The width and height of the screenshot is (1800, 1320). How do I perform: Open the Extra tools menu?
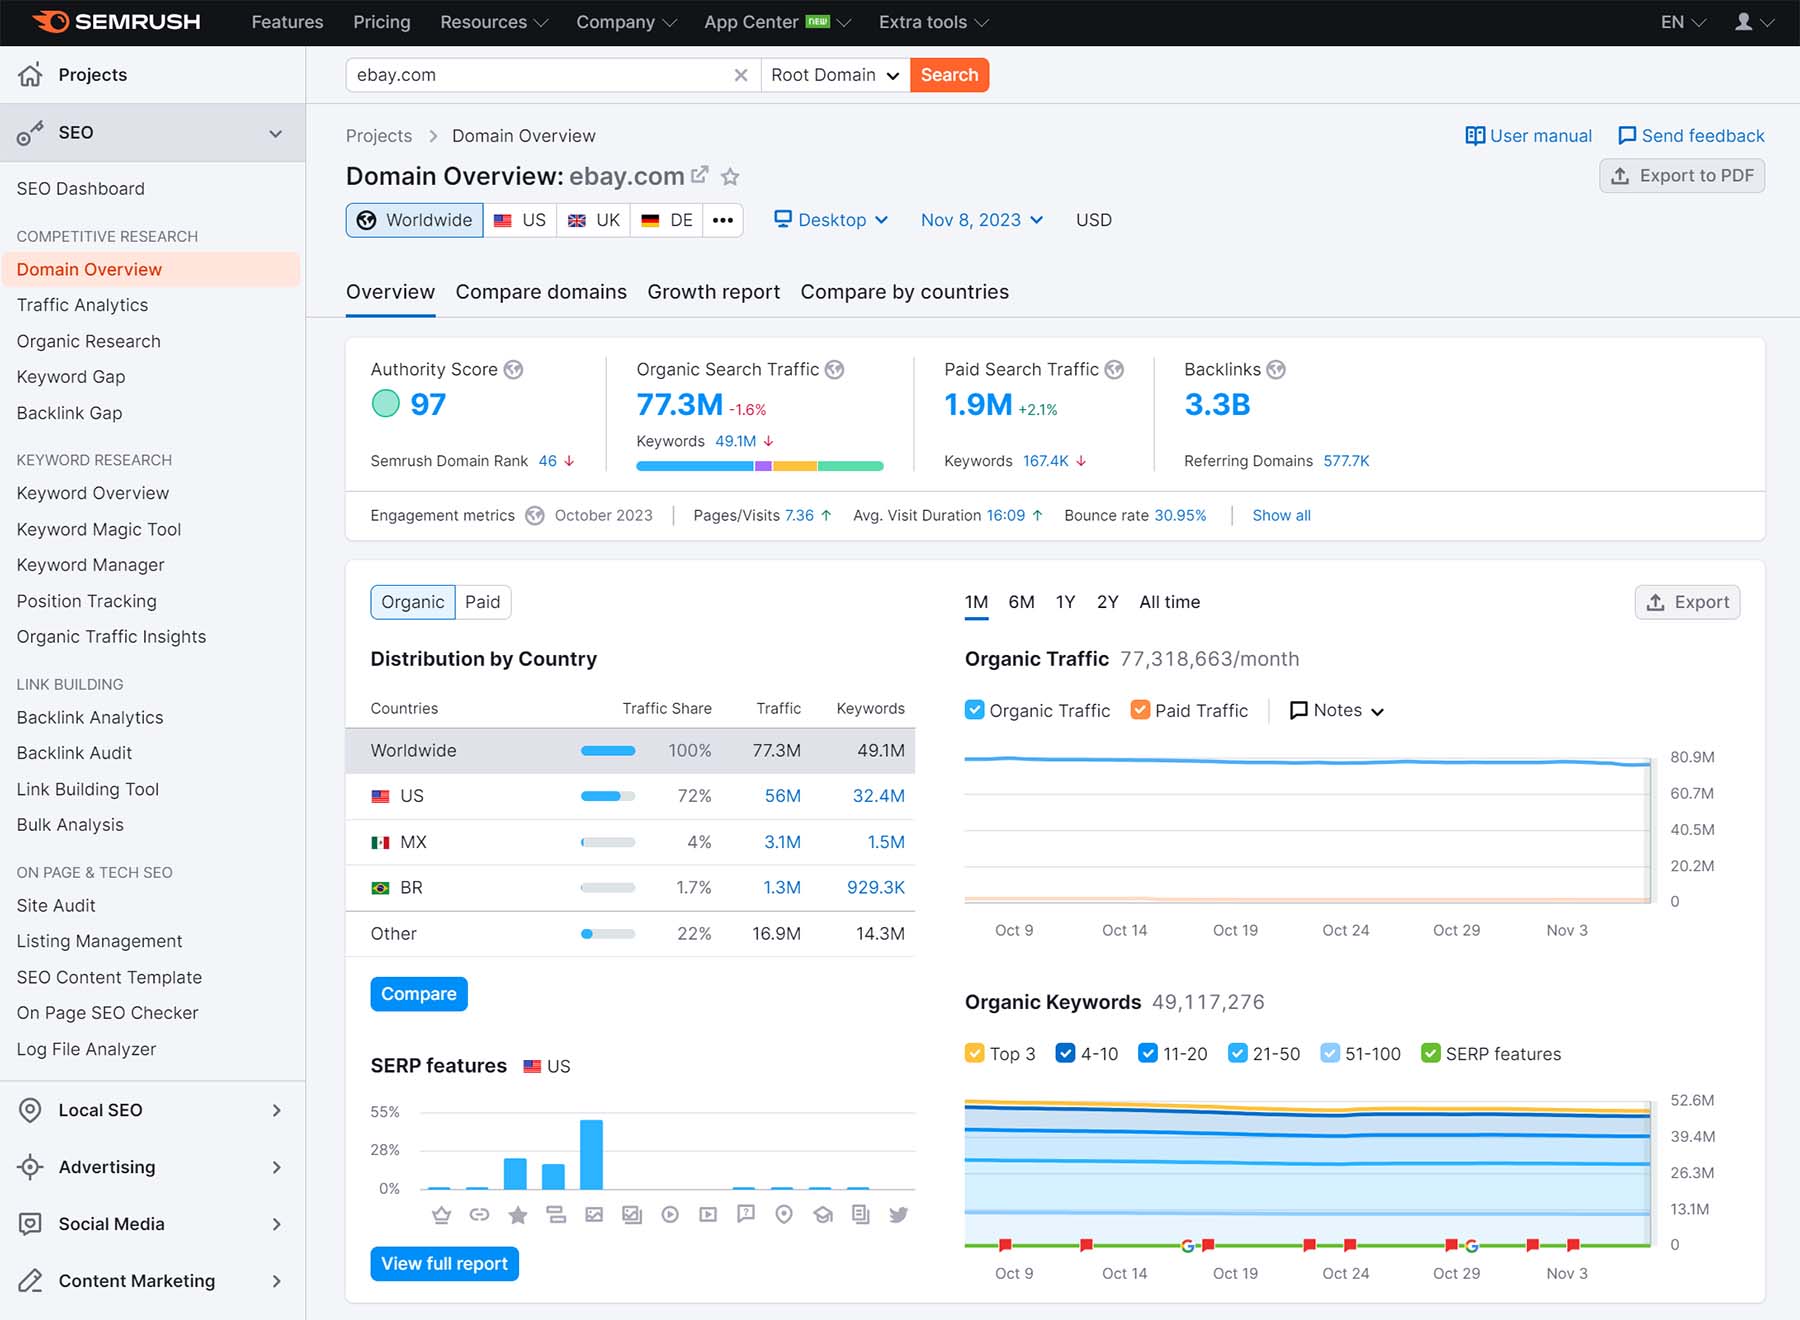click(x=930, y=21)
